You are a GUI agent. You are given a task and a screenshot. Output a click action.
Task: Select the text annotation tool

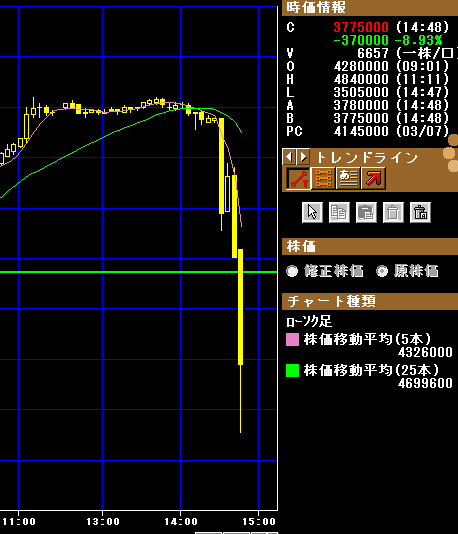[348, 178]
